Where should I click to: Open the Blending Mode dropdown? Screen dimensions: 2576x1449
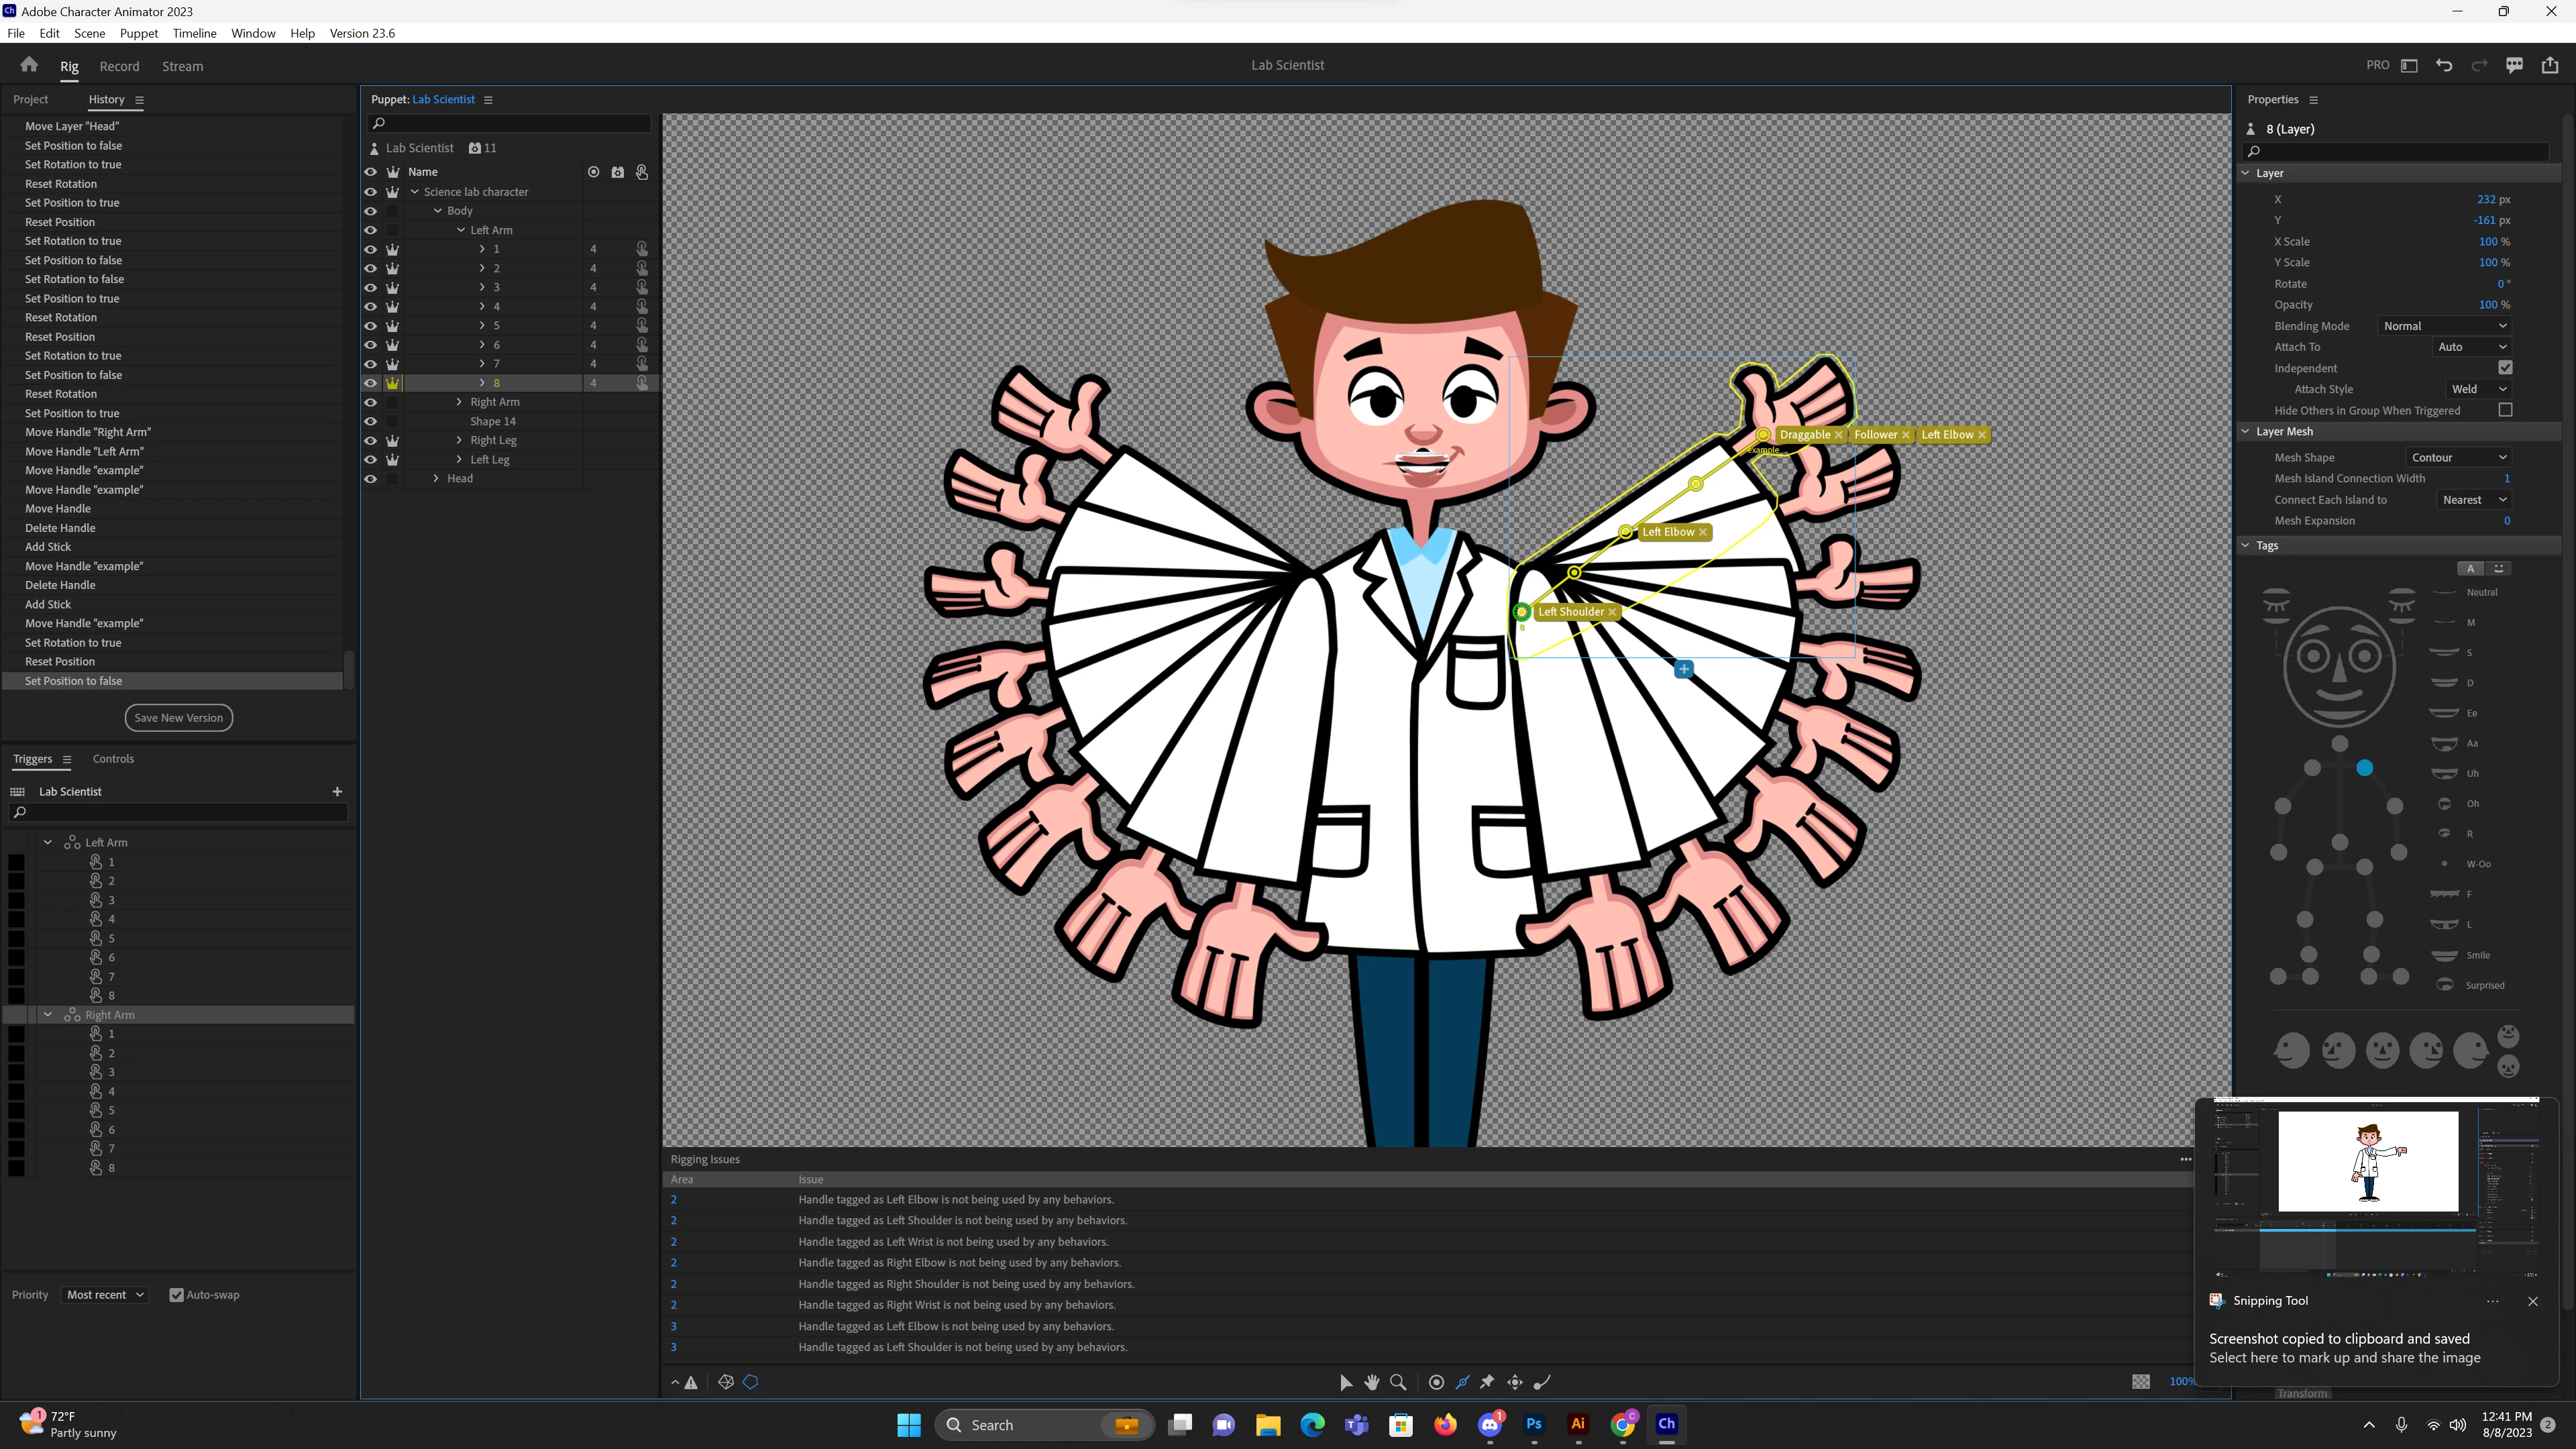(2444, 326)
